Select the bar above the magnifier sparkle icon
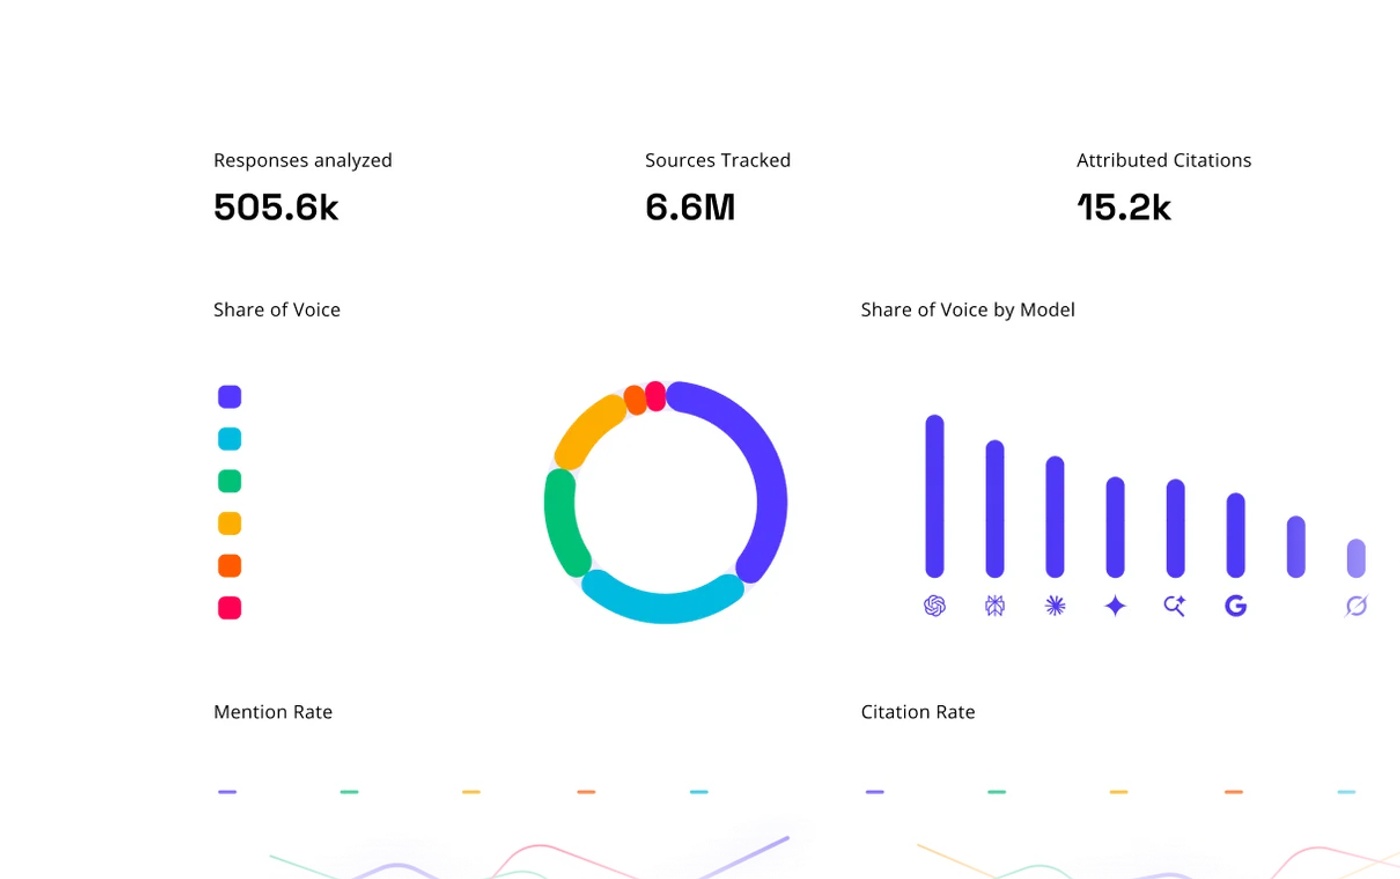The image size is (1400, 879). tap(1176, 528)
